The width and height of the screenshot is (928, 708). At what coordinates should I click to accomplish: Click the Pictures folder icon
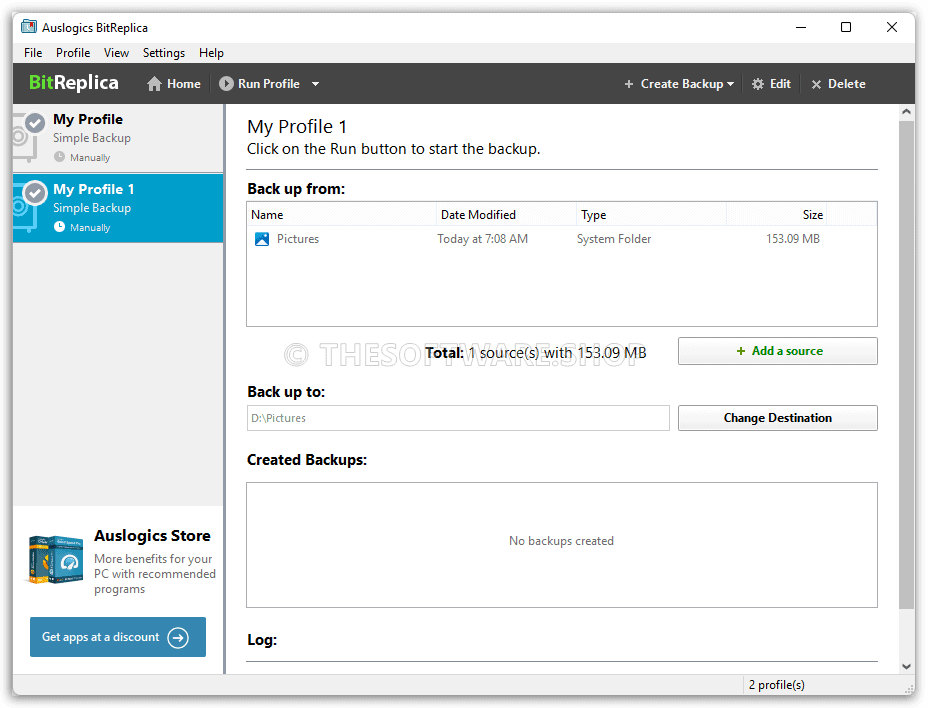pos(262,239)
